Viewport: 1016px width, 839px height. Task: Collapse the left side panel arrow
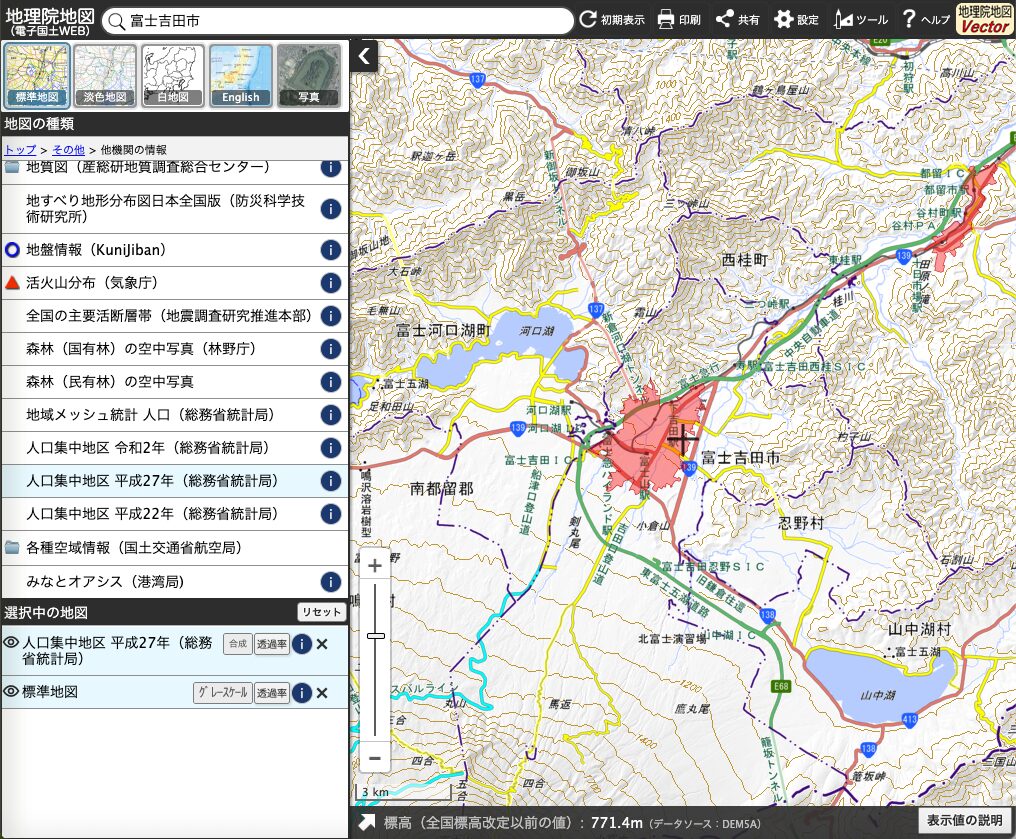click(365, 56)
